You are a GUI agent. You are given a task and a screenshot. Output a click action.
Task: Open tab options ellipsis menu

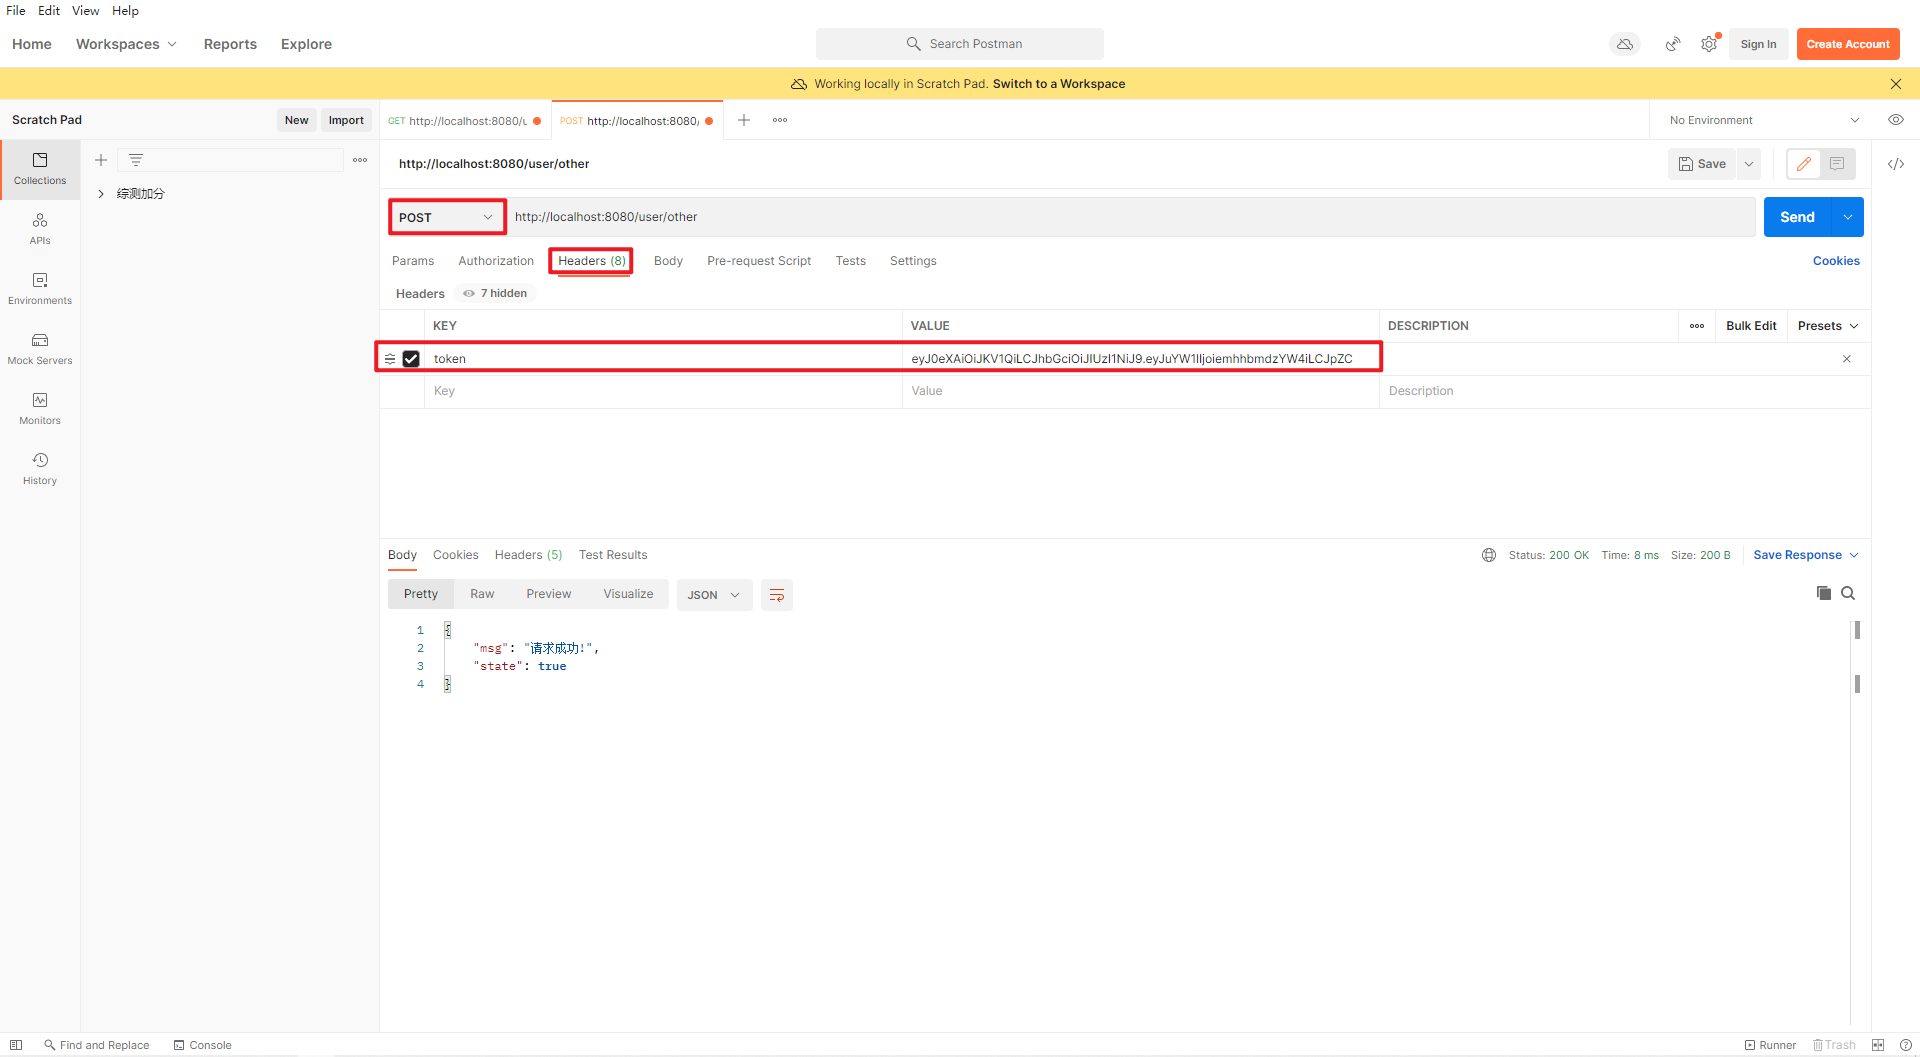tap(780, 120)
